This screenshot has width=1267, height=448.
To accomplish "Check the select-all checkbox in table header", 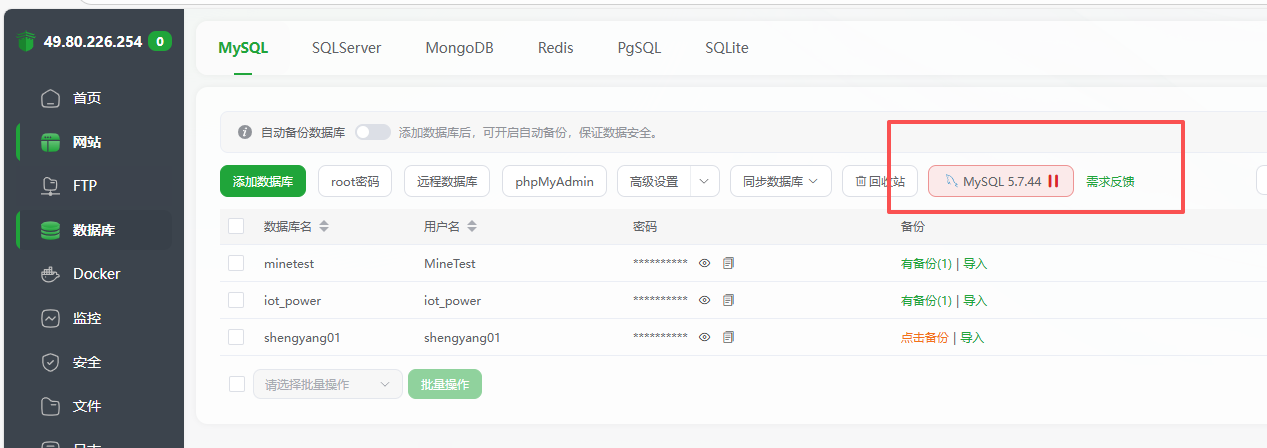I will (x=236, y=226).
